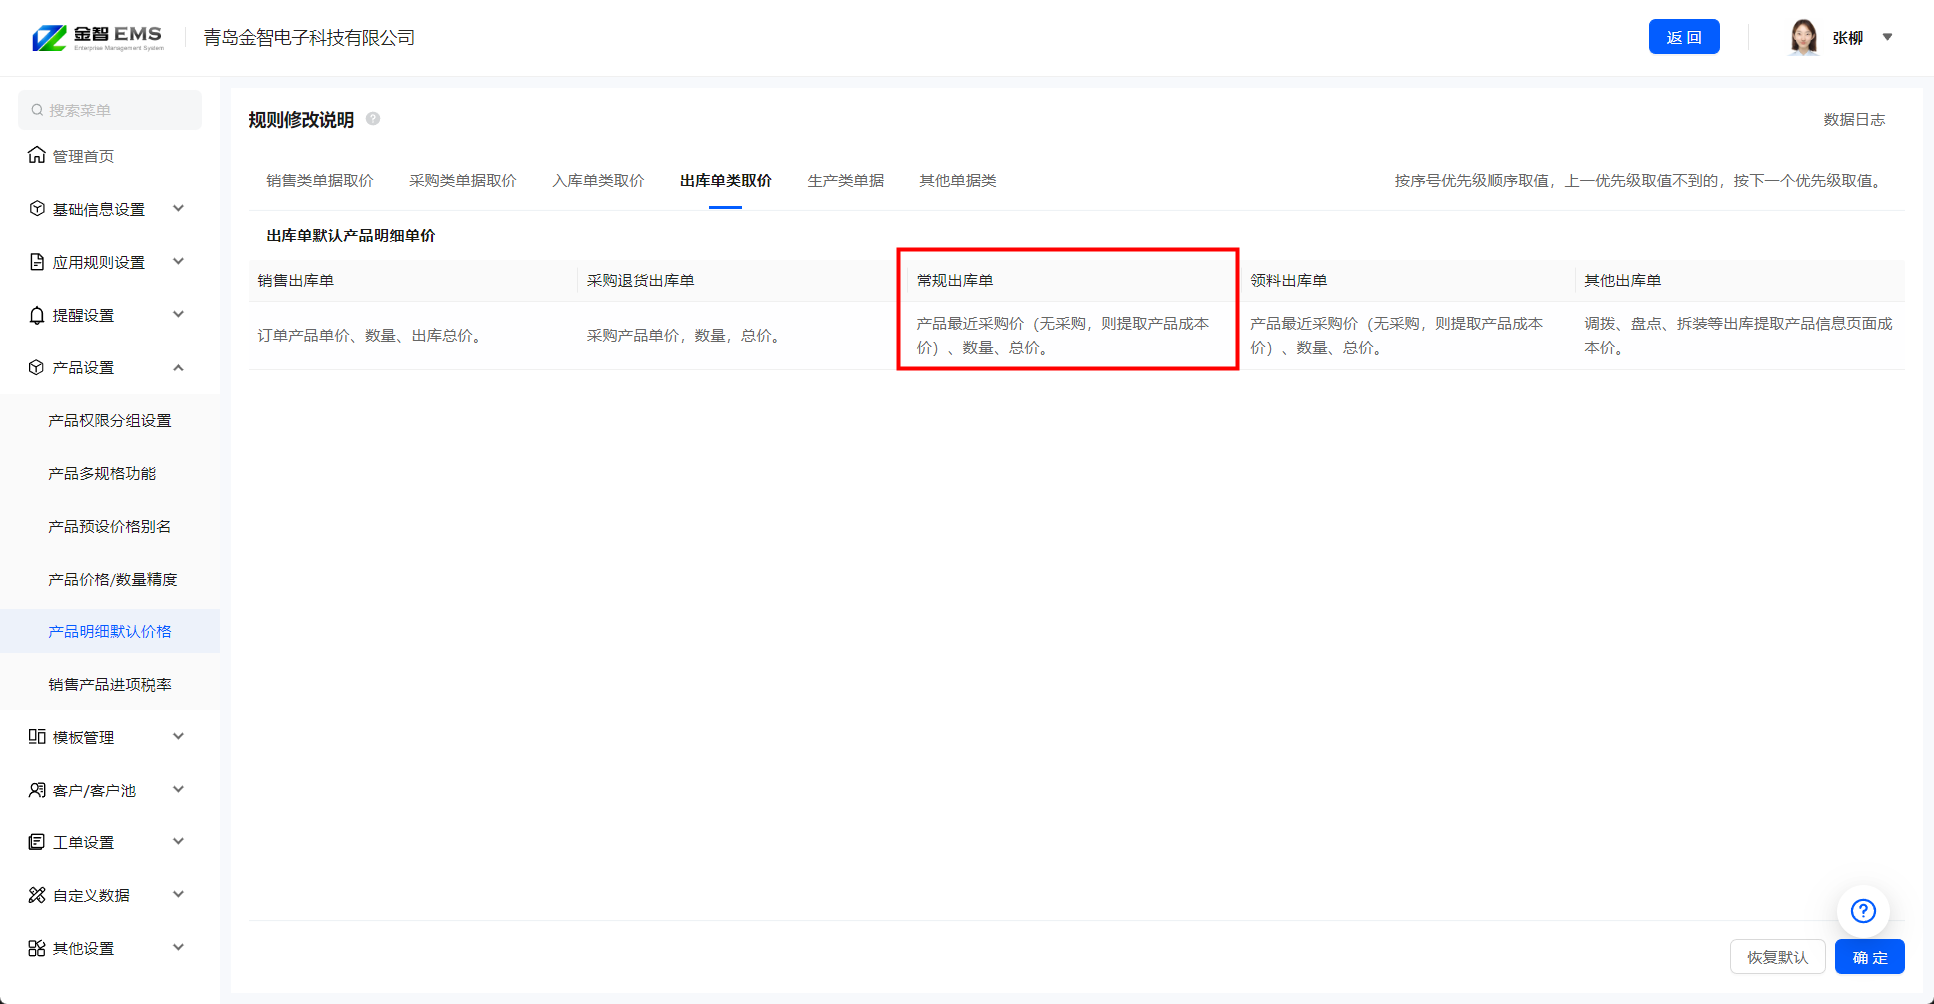This screenshot has height=1004, width=1934.
Task: Click the 出库单默认产品明细单价 section heading
Action: coord(351,236)
